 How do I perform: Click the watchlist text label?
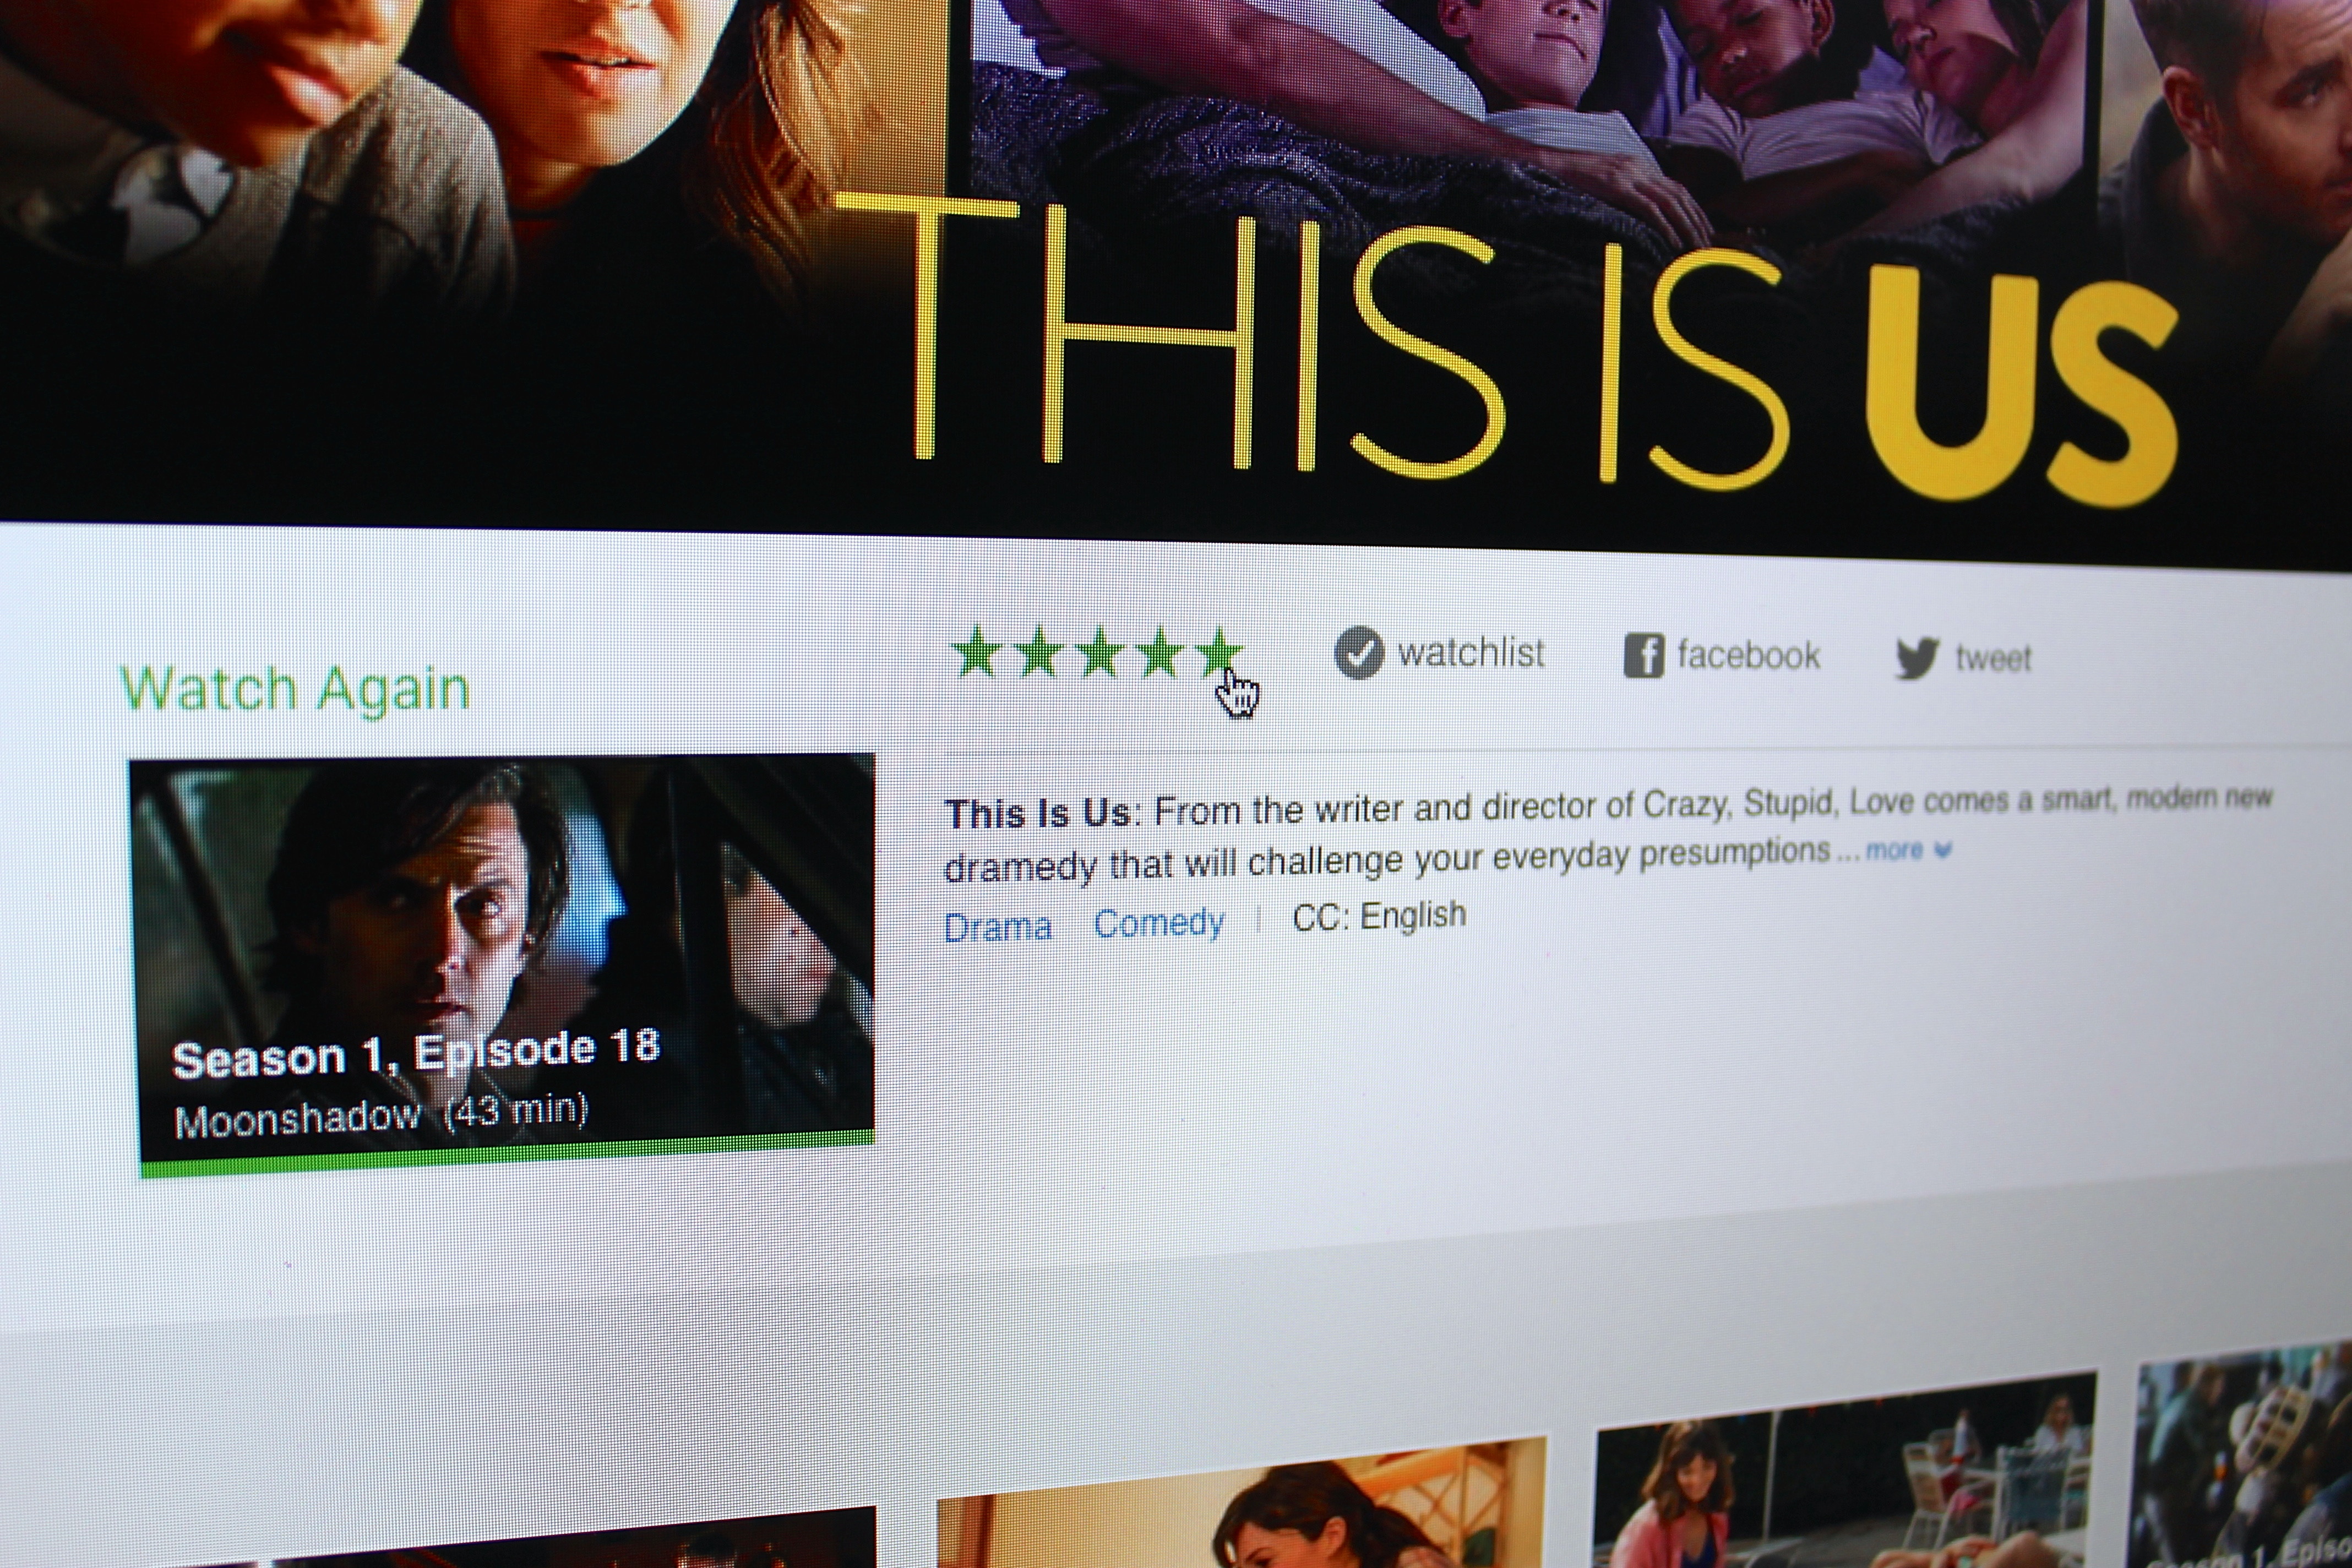pos(1471,653)
